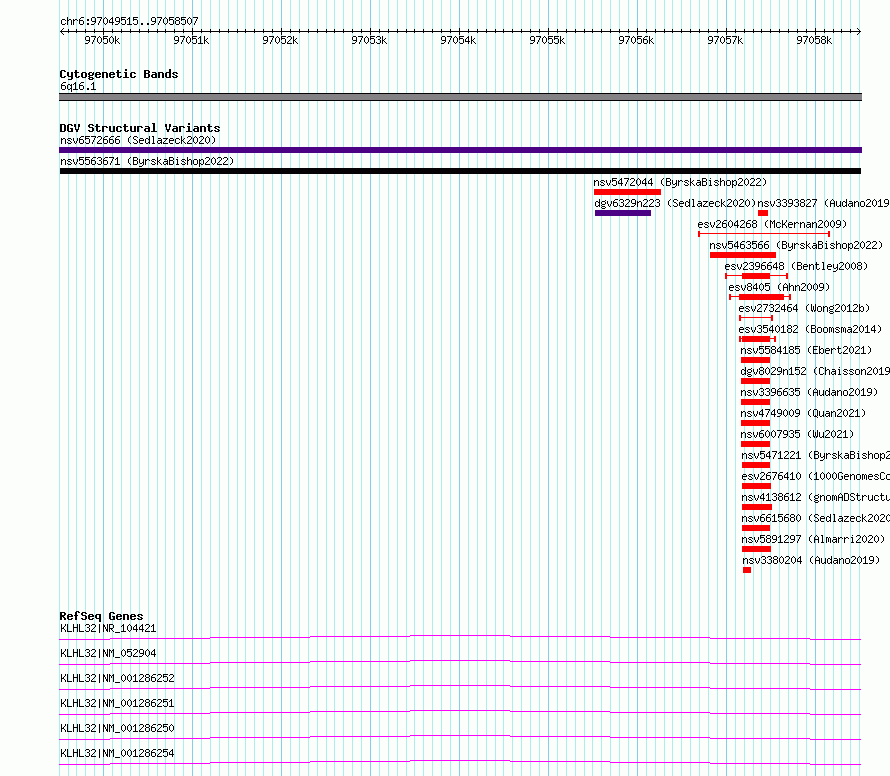Click the red bar under dgv8029n152
This screenshot has height=776, width=890.
[x=755, y=381]
